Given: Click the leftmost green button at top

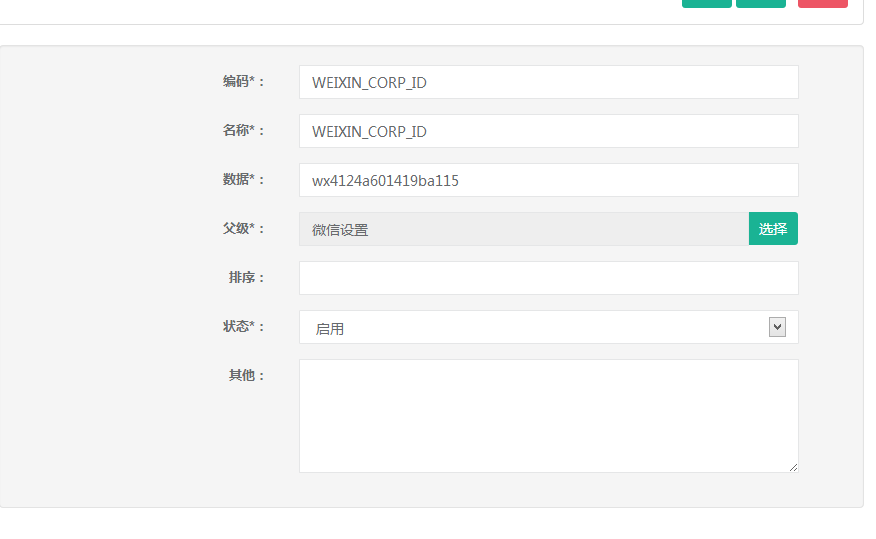Looking at the screenshot, I should coord(706,3).
